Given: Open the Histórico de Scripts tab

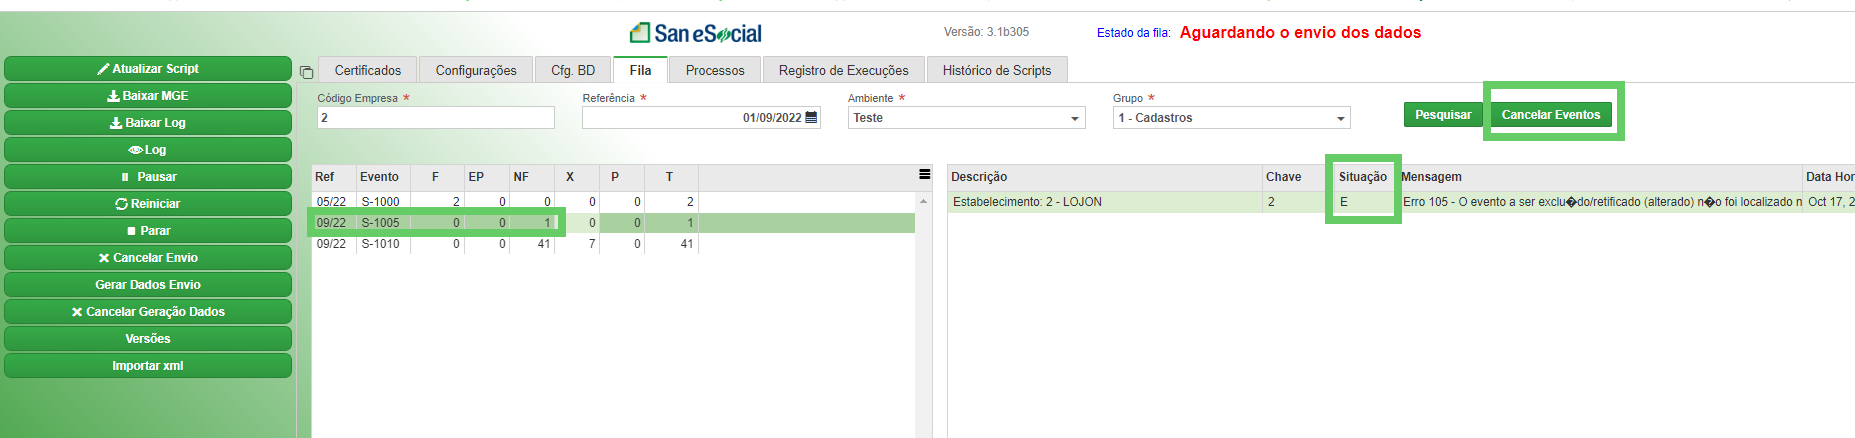Looking at the screenshot, I should point(997,70).
